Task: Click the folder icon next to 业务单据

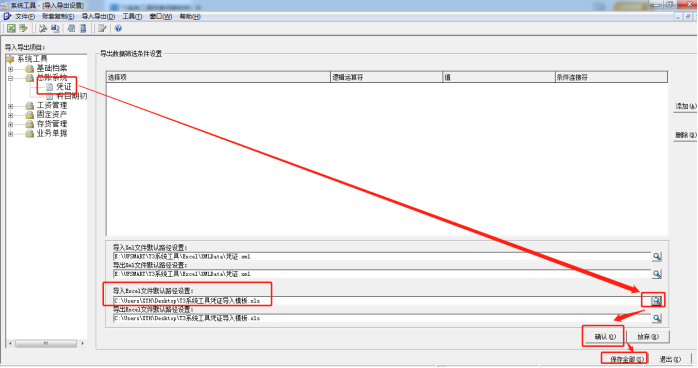Action: tap(29, 134)
